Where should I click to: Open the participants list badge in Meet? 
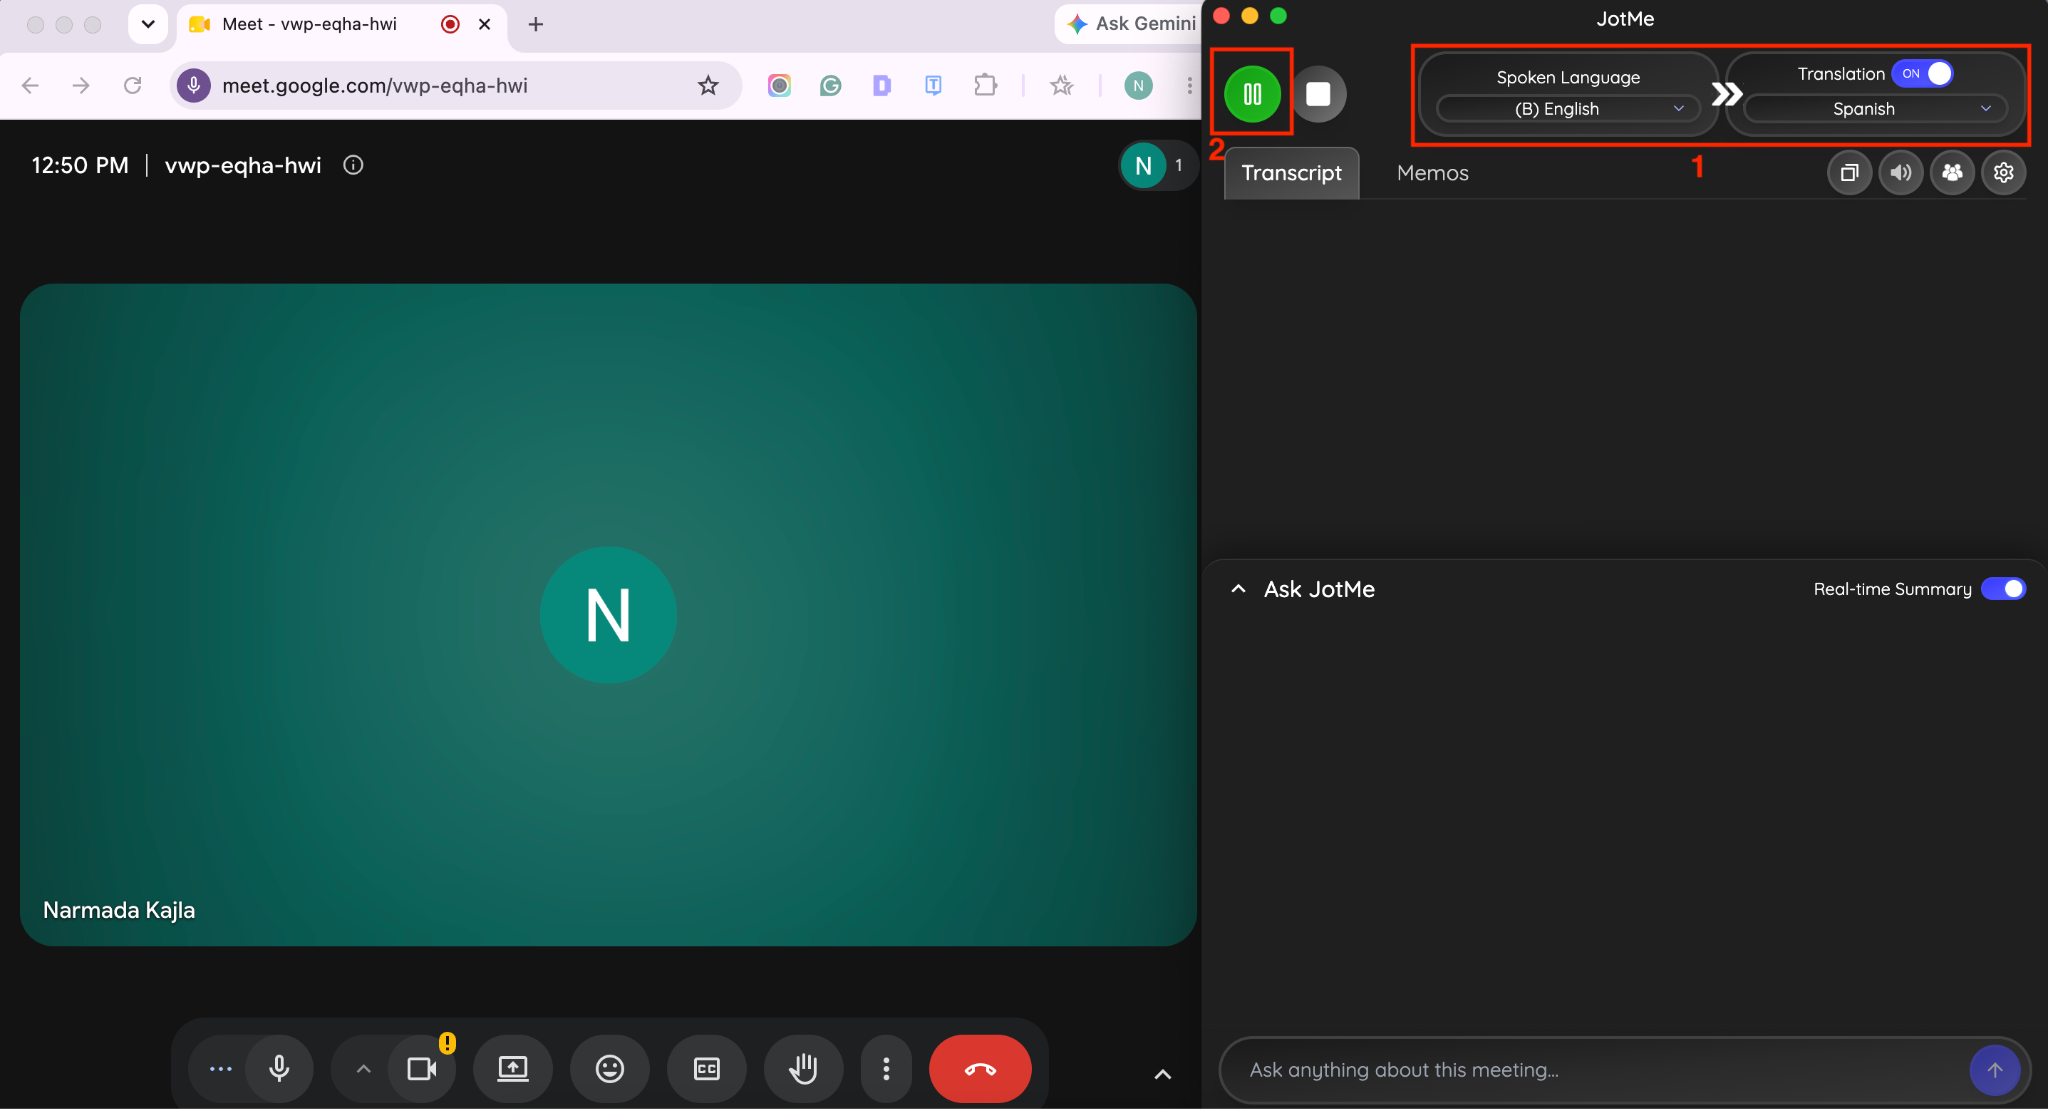click(x=1157, y=165)
